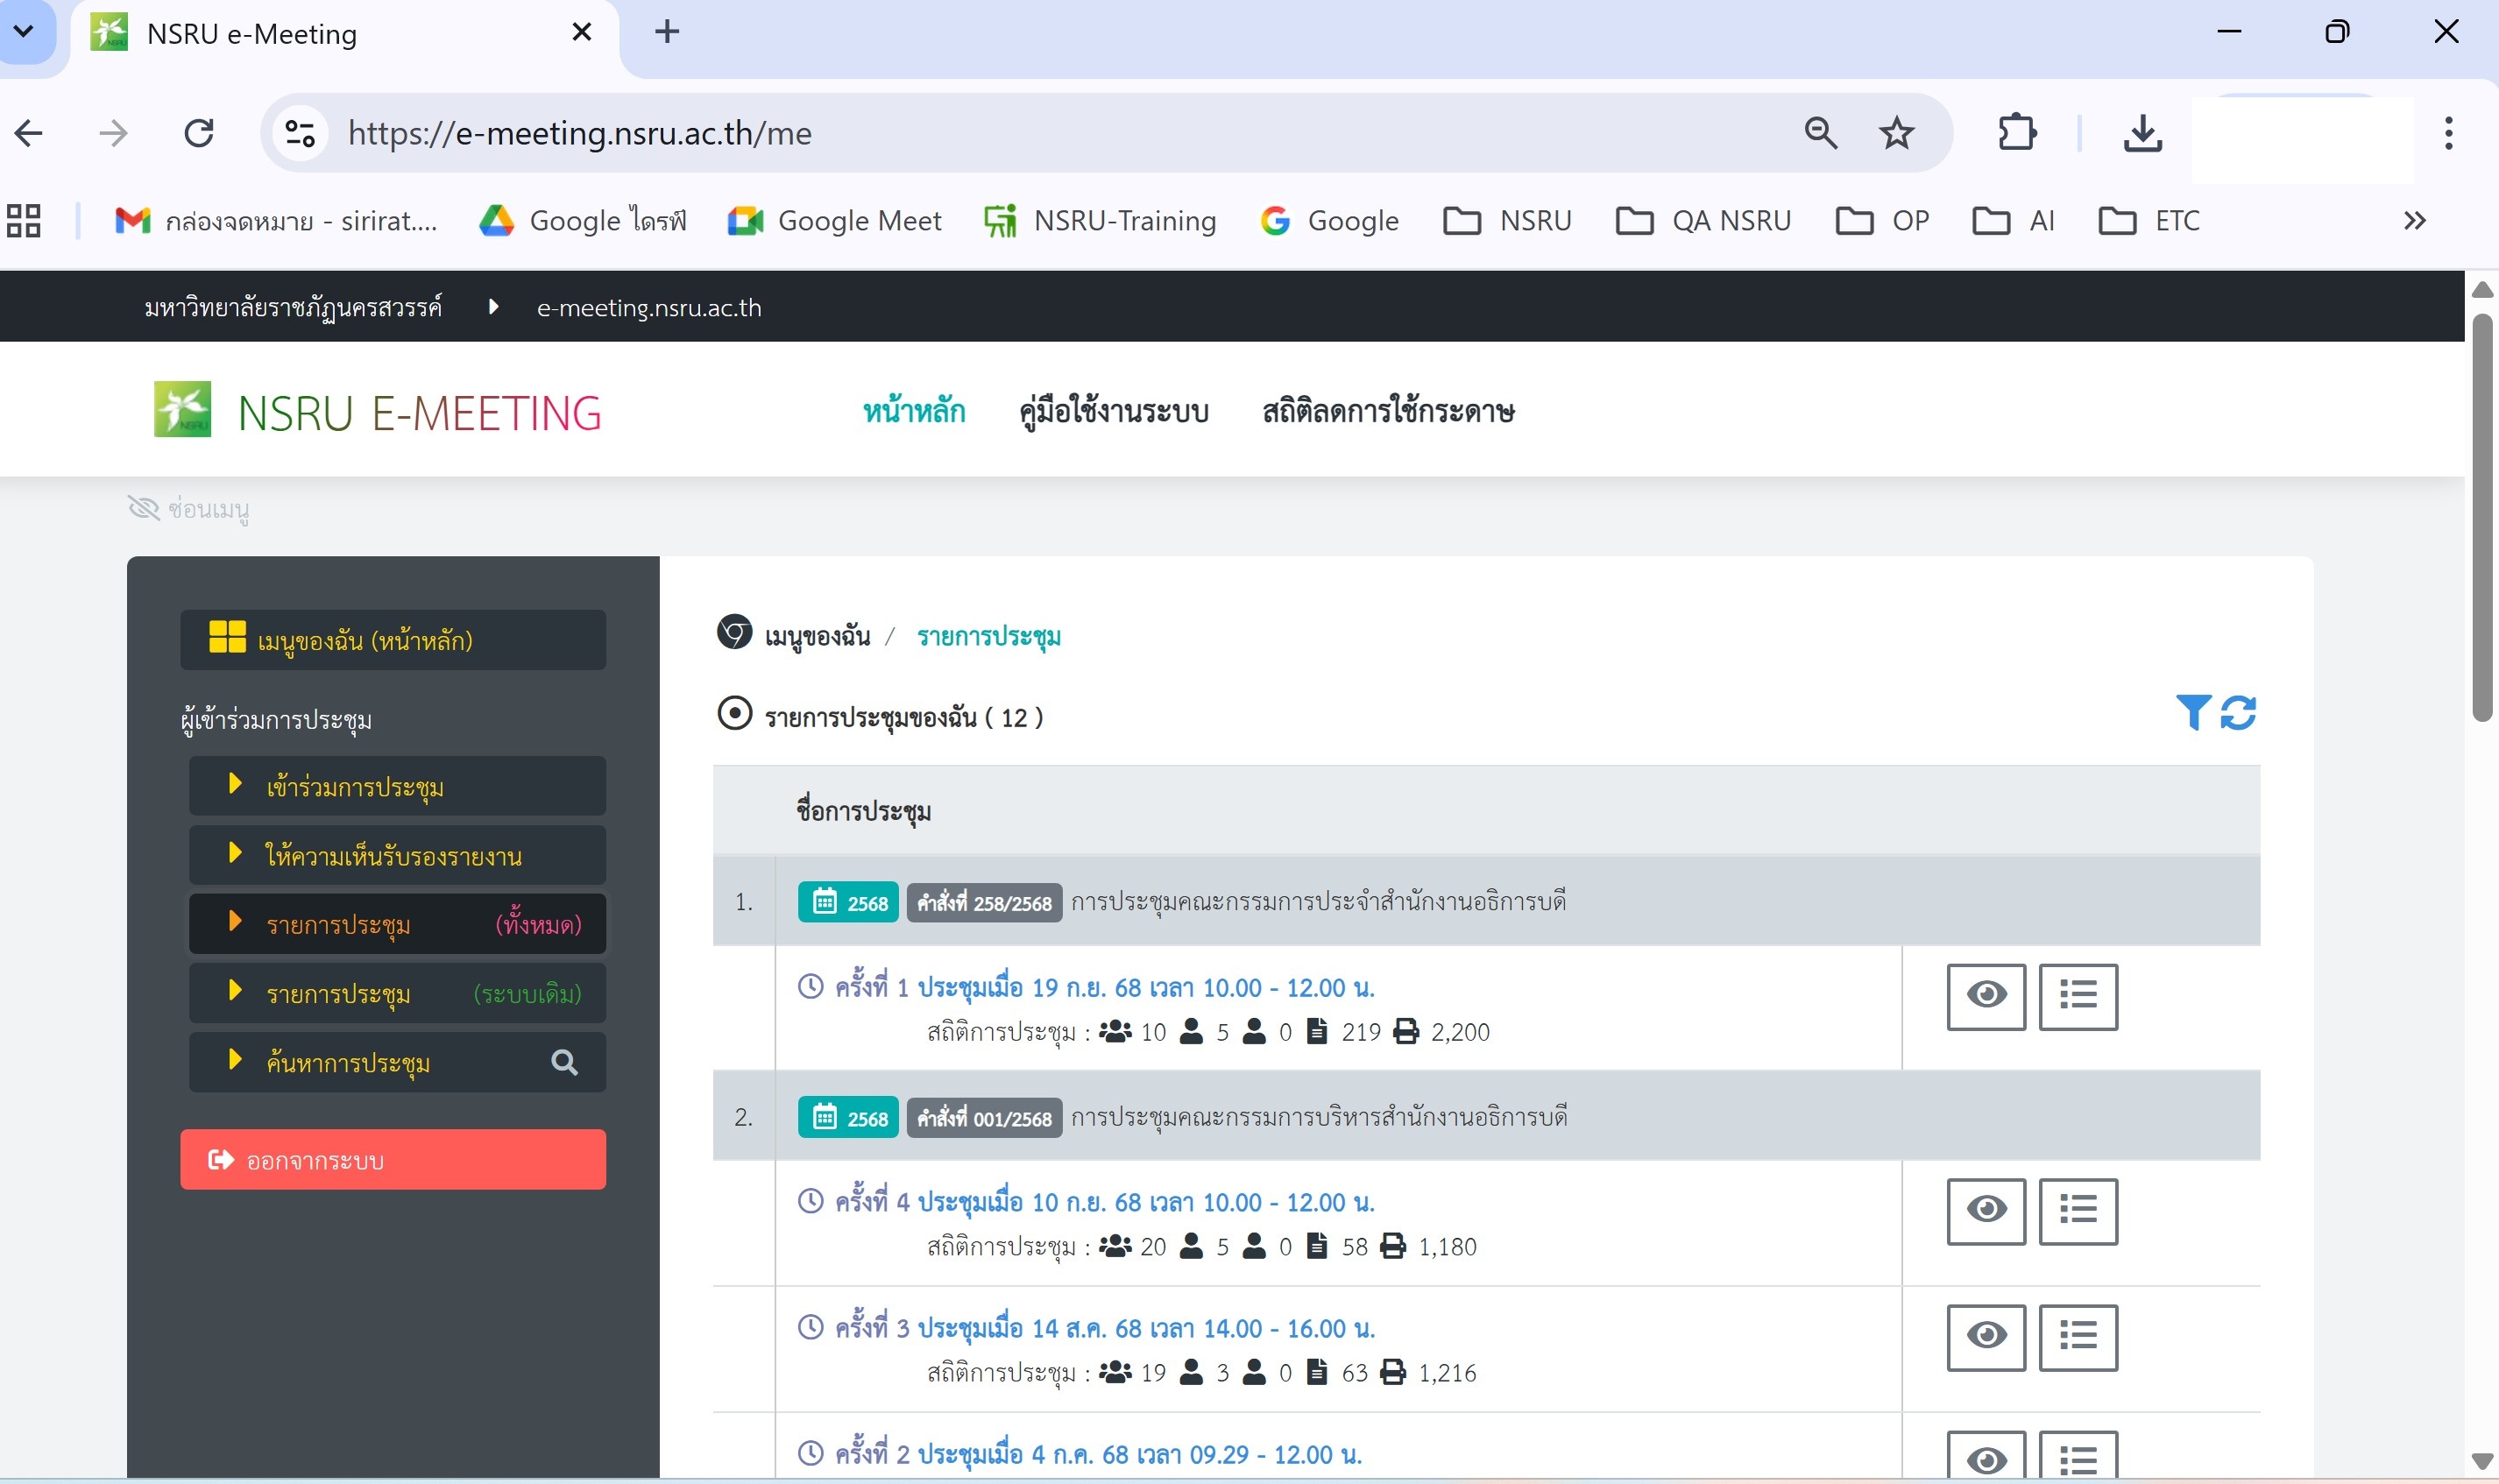The image size is (2499, 1484).
Task: Click the browser address bar URL
Action: click(x=580, y=133)
